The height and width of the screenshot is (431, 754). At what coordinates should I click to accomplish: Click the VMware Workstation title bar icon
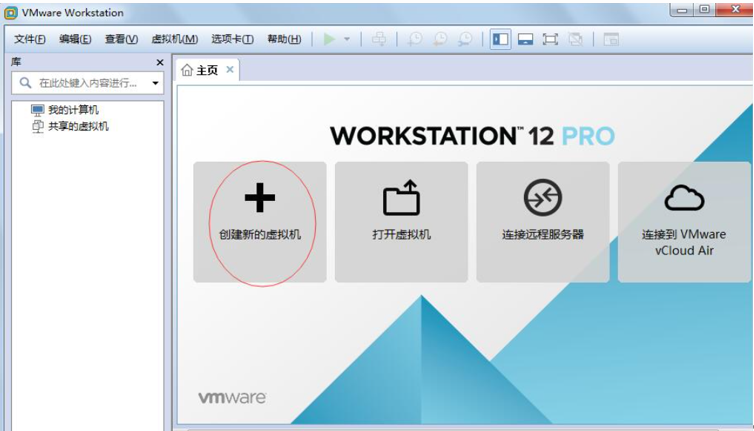pos(11,13)
